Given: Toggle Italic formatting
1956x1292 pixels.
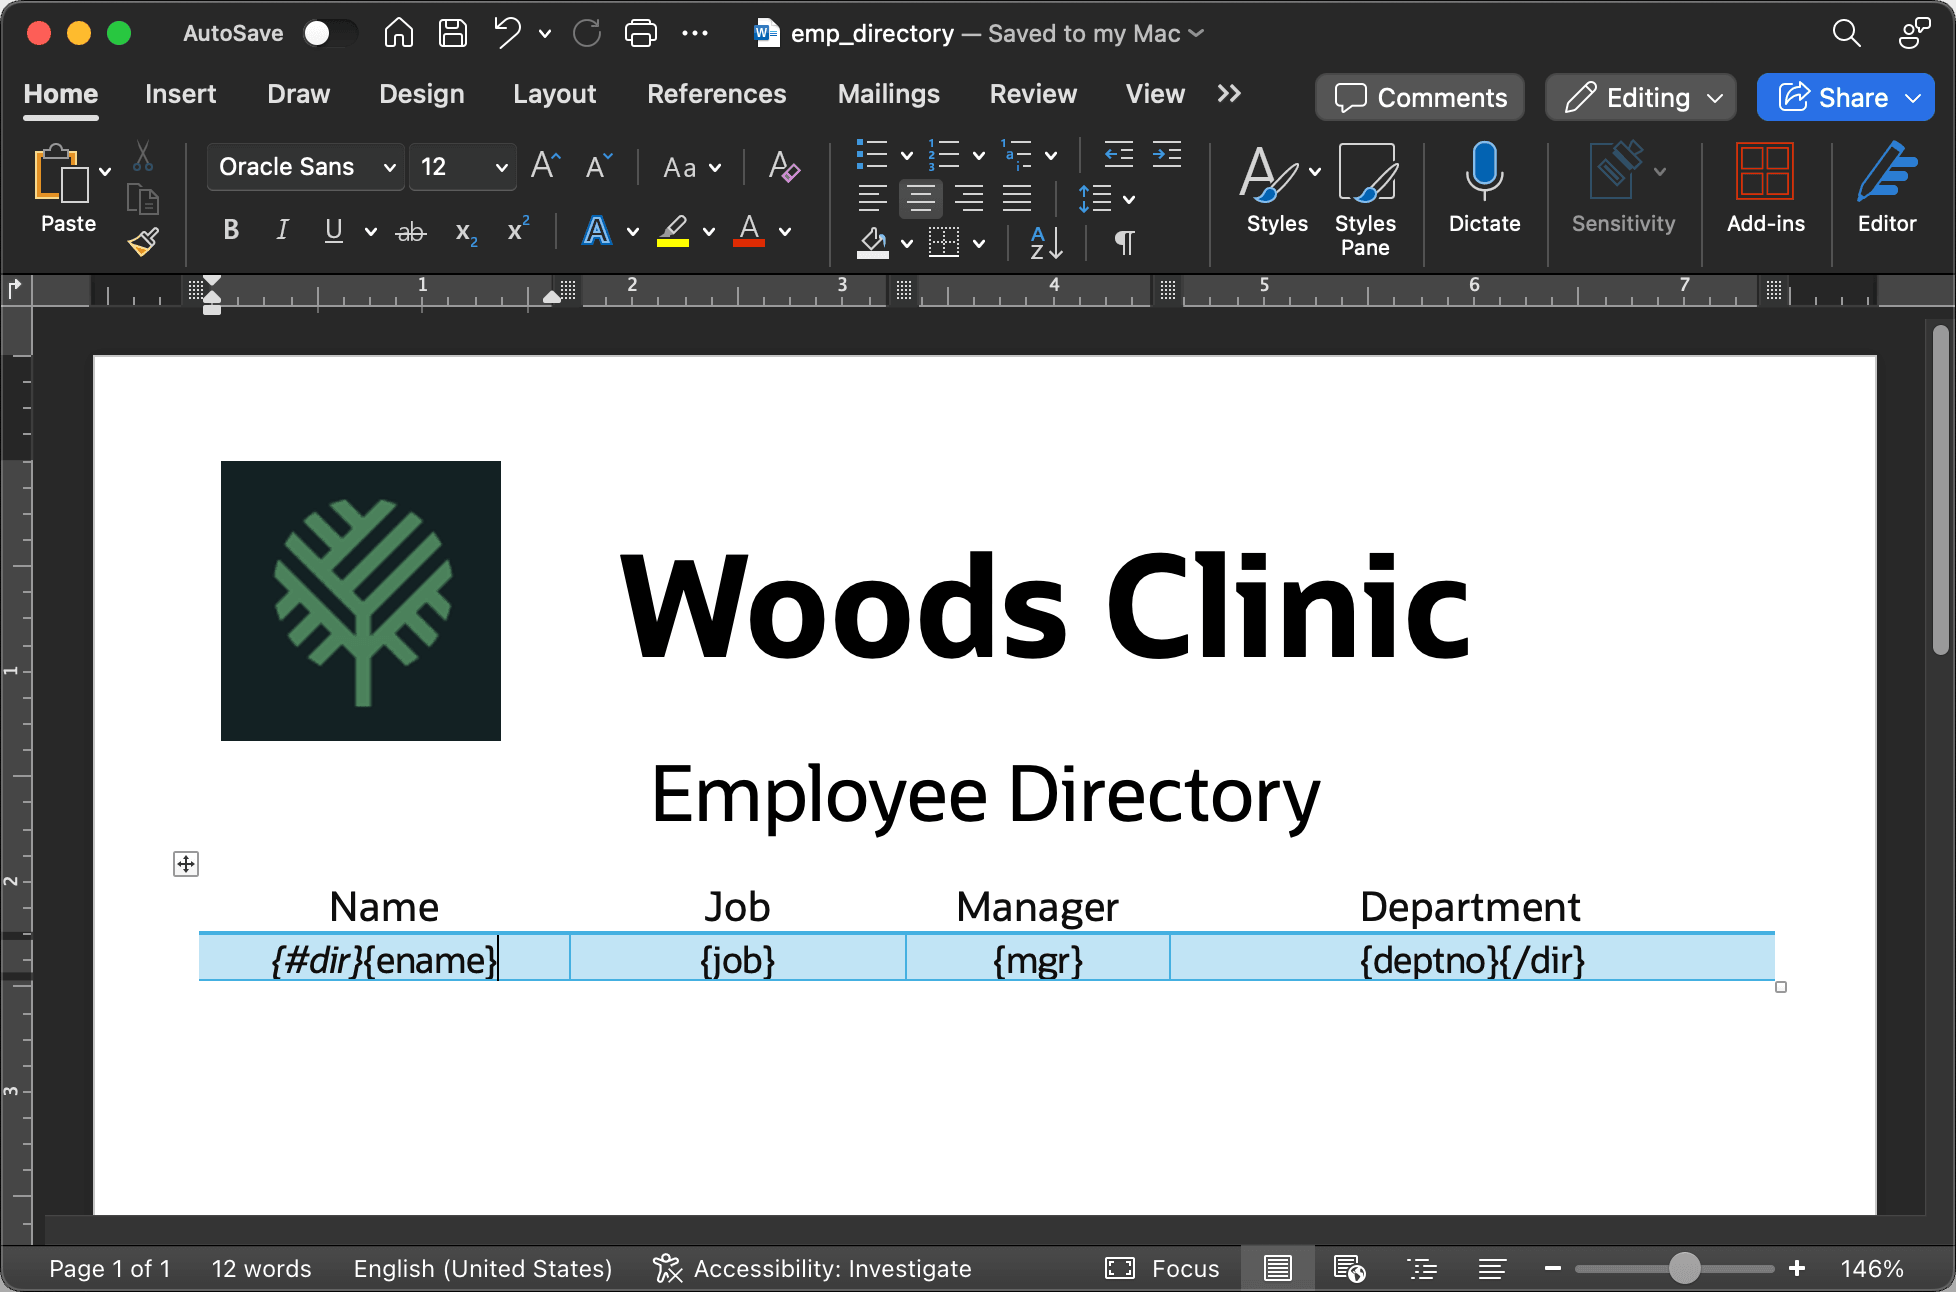Looking at the screenshot, I should 282,231.
